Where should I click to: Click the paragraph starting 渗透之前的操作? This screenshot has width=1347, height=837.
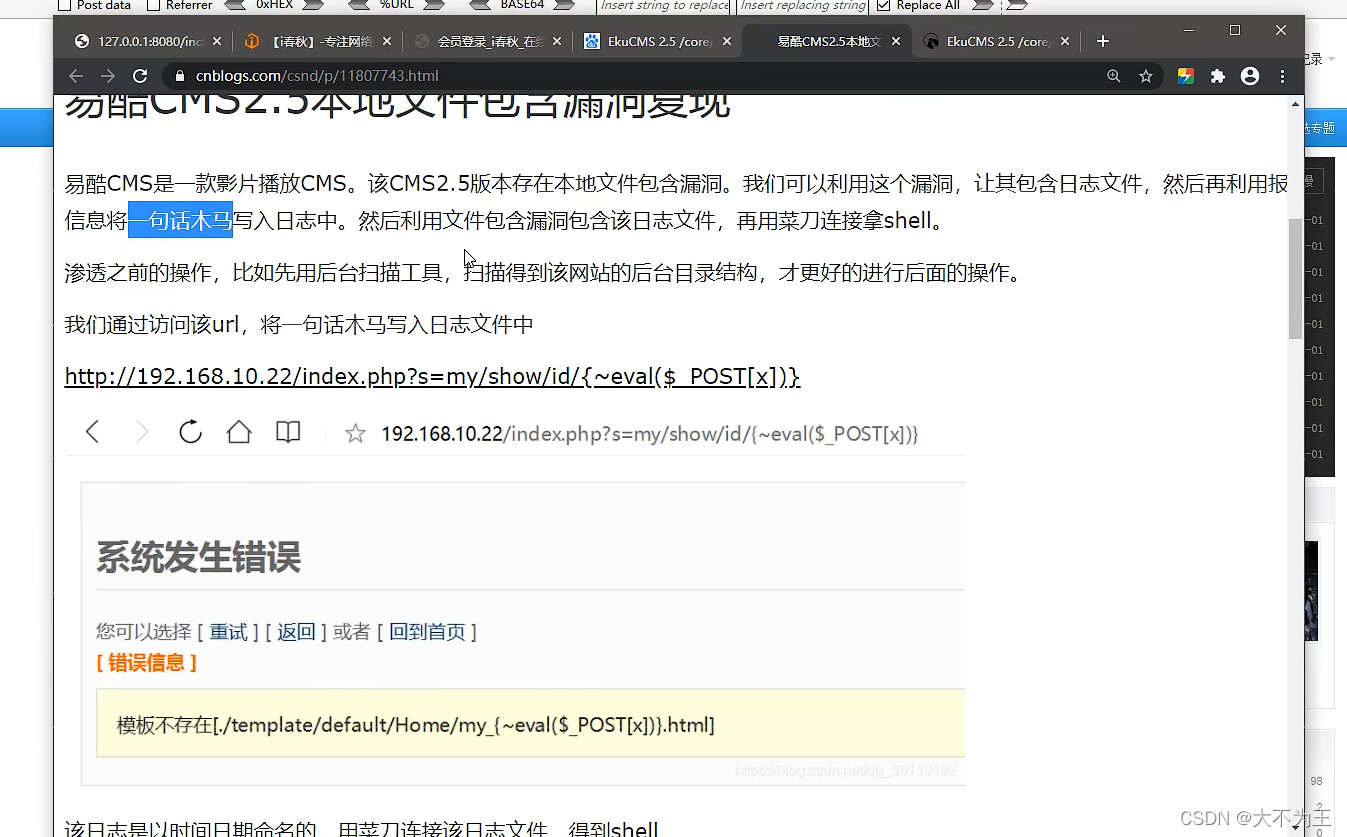[x=545, y=272]
